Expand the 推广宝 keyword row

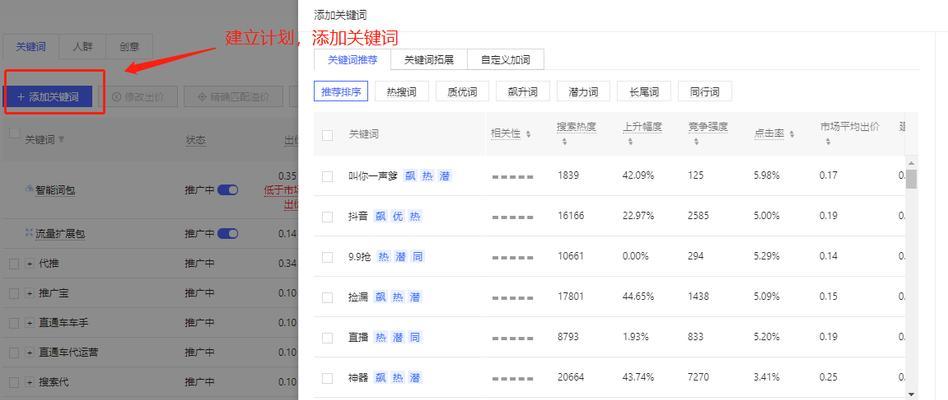tap(30, 293)
